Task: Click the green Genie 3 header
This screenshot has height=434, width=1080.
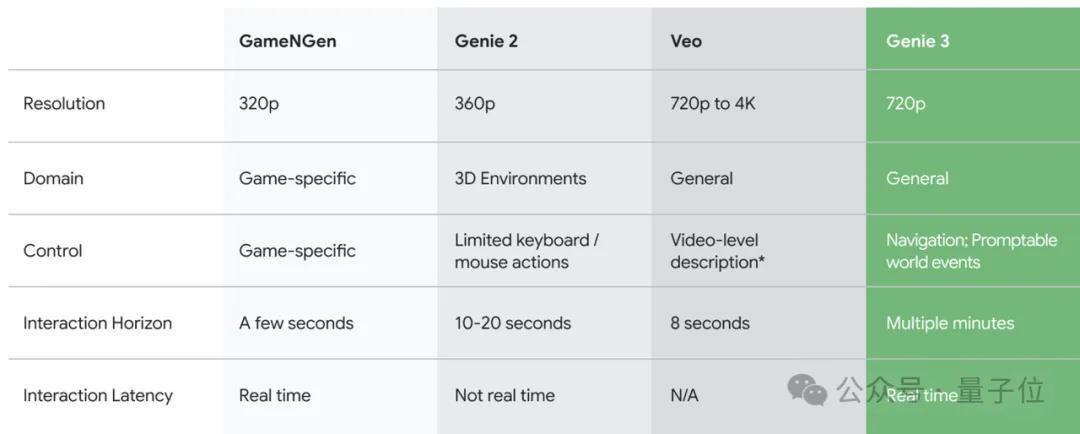Action: (x=917, y=41)
